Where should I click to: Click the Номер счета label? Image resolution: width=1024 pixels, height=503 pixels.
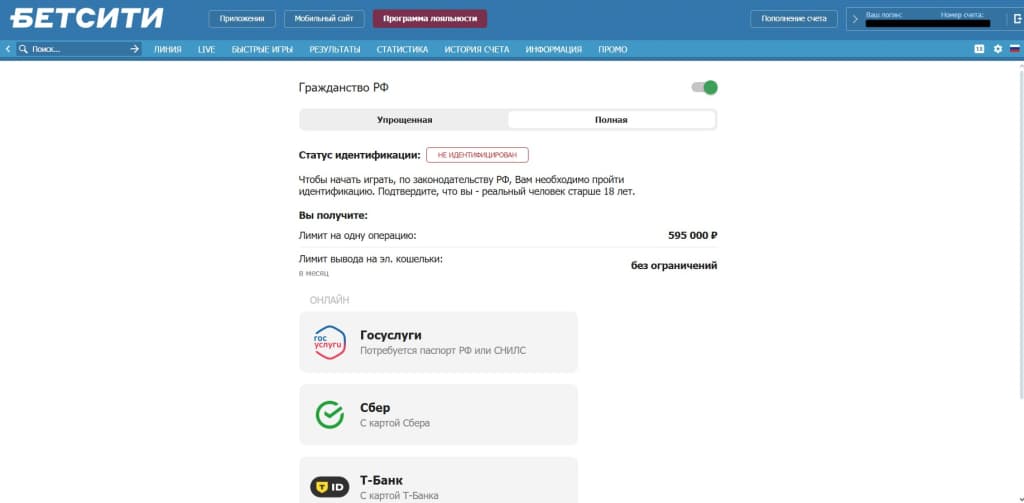coord(962,14)
